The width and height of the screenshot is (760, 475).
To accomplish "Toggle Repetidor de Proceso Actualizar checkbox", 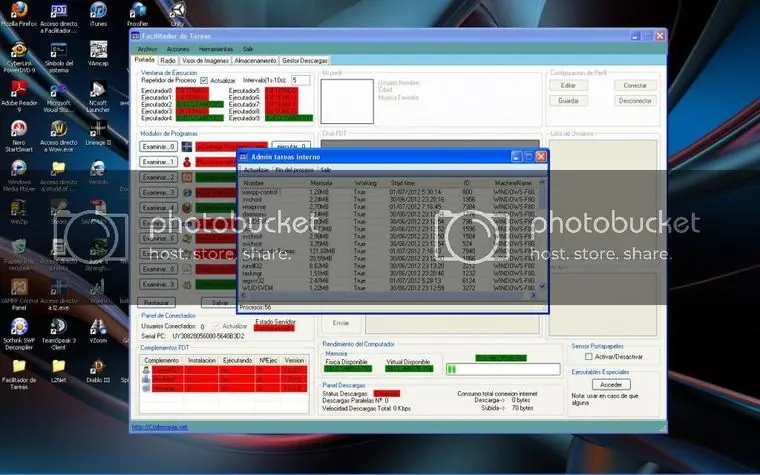I will (204, 80).
